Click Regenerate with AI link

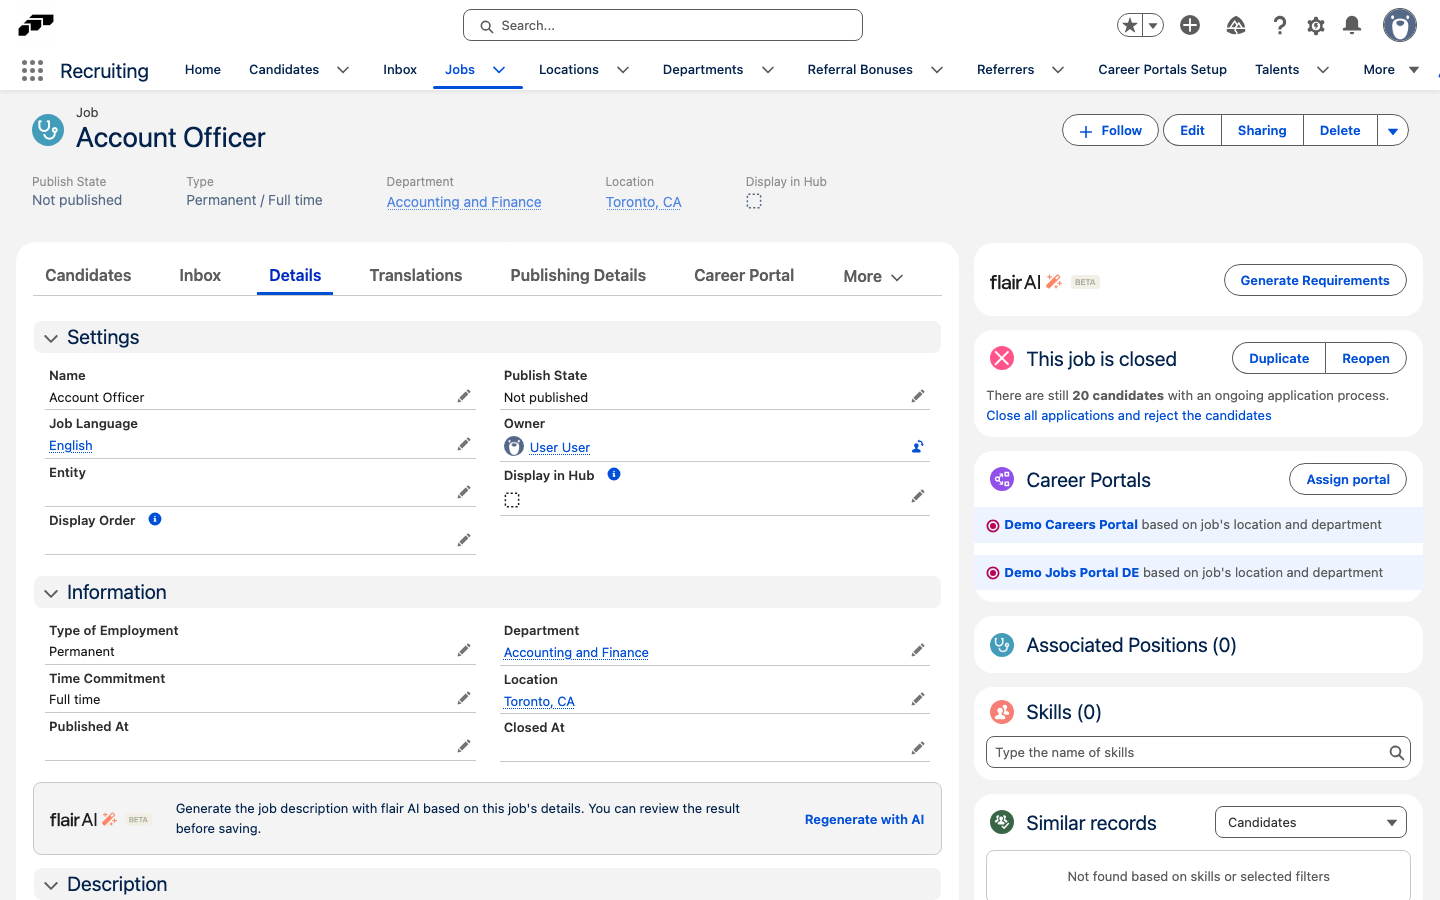coord(864,819)
